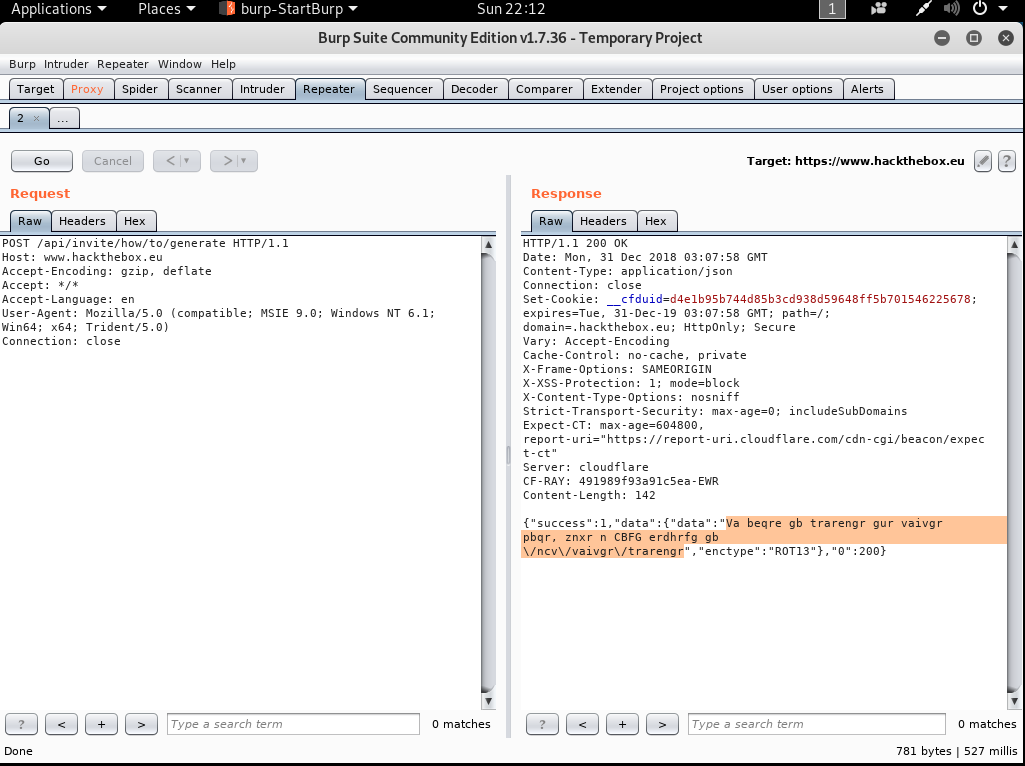Screen dimensions: 1025x766
Task: Click the pencil icon to edit target
Action: pyautogui.click(x=983, y=161)
